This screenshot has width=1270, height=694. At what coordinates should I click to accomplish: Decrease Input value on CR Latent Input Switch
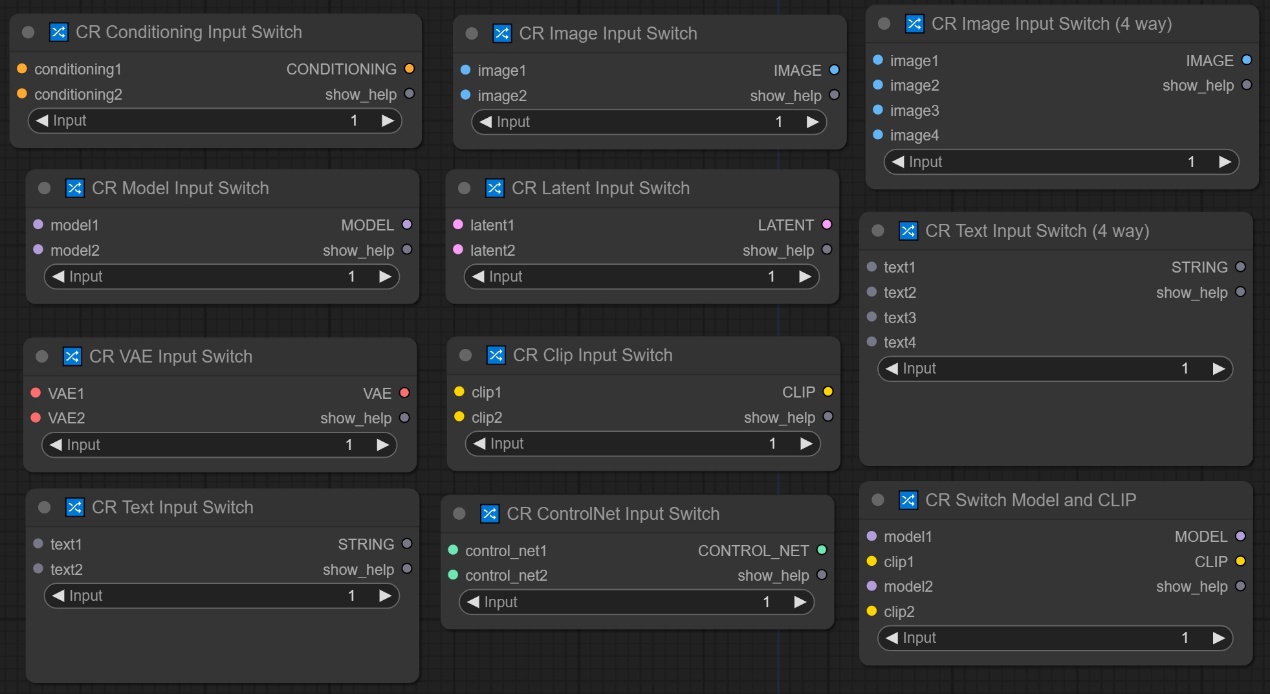pos(479,277)
